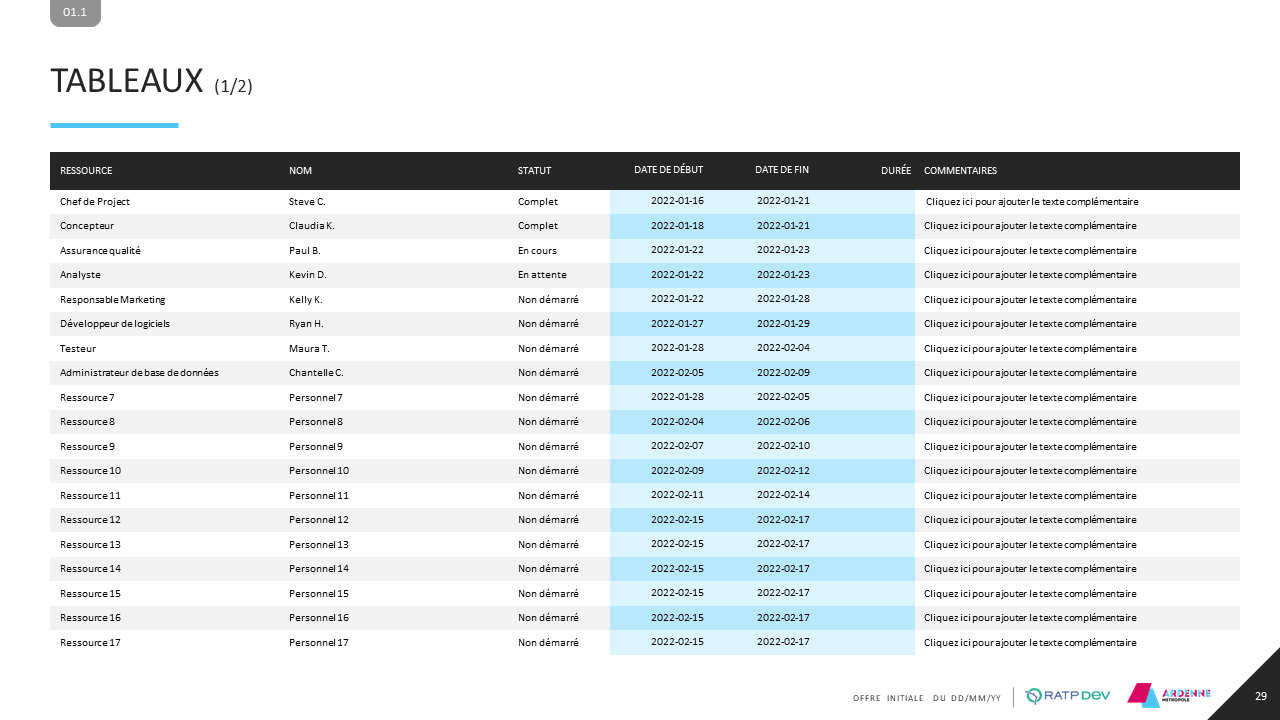Click Chantelle C. start date 2022-02-05
Image resolution: width=1280 pixels, height=720 pixels.
click(x=677, y=372)
